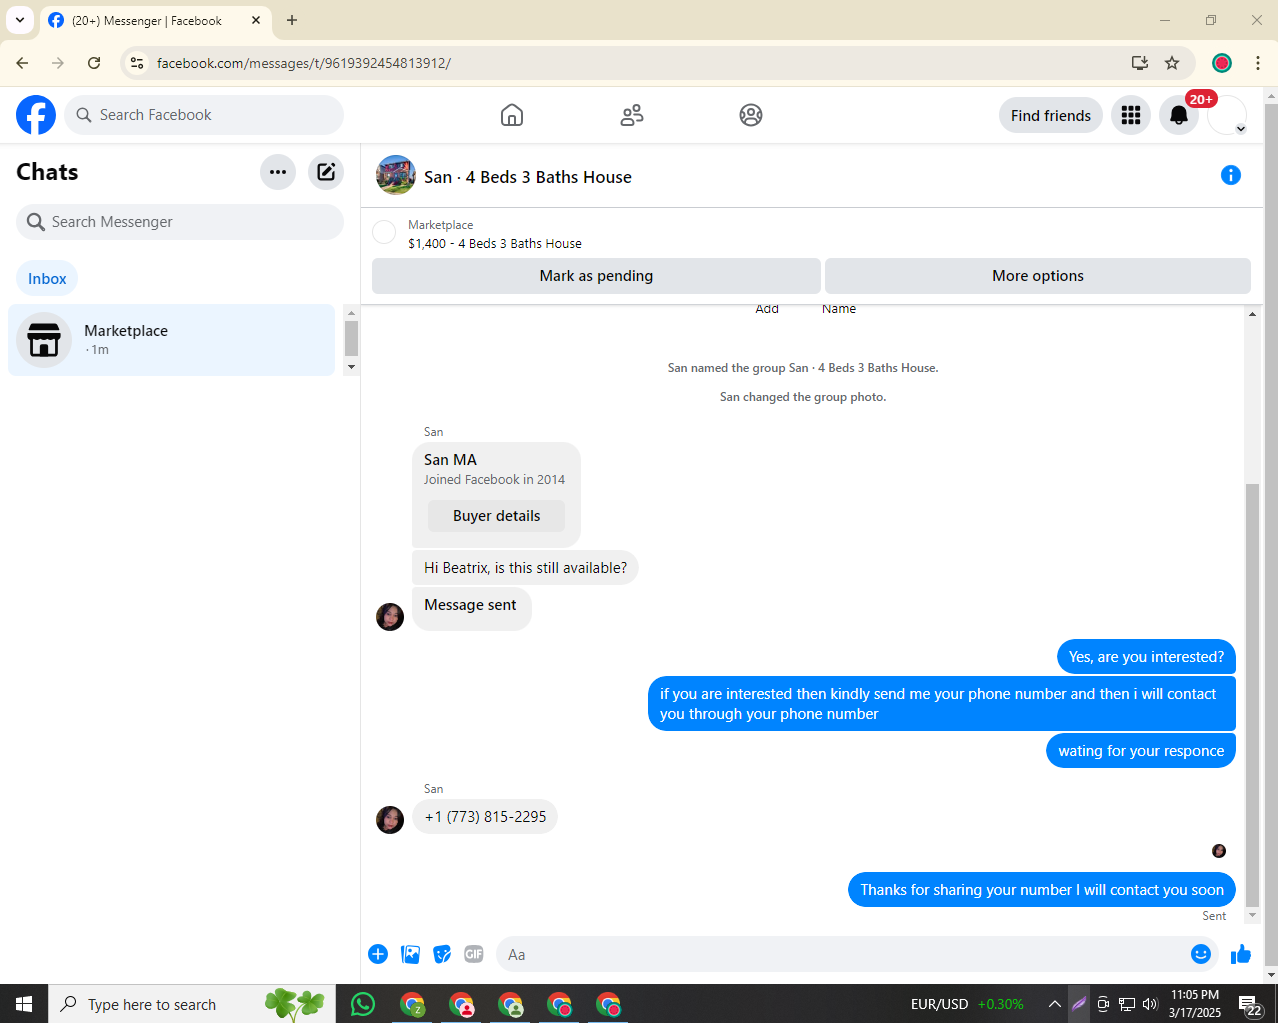The height and width of the screenshot is (1023, 1278).
Task: Go to the Facebook Home icon
Action: tap(512, 115)
